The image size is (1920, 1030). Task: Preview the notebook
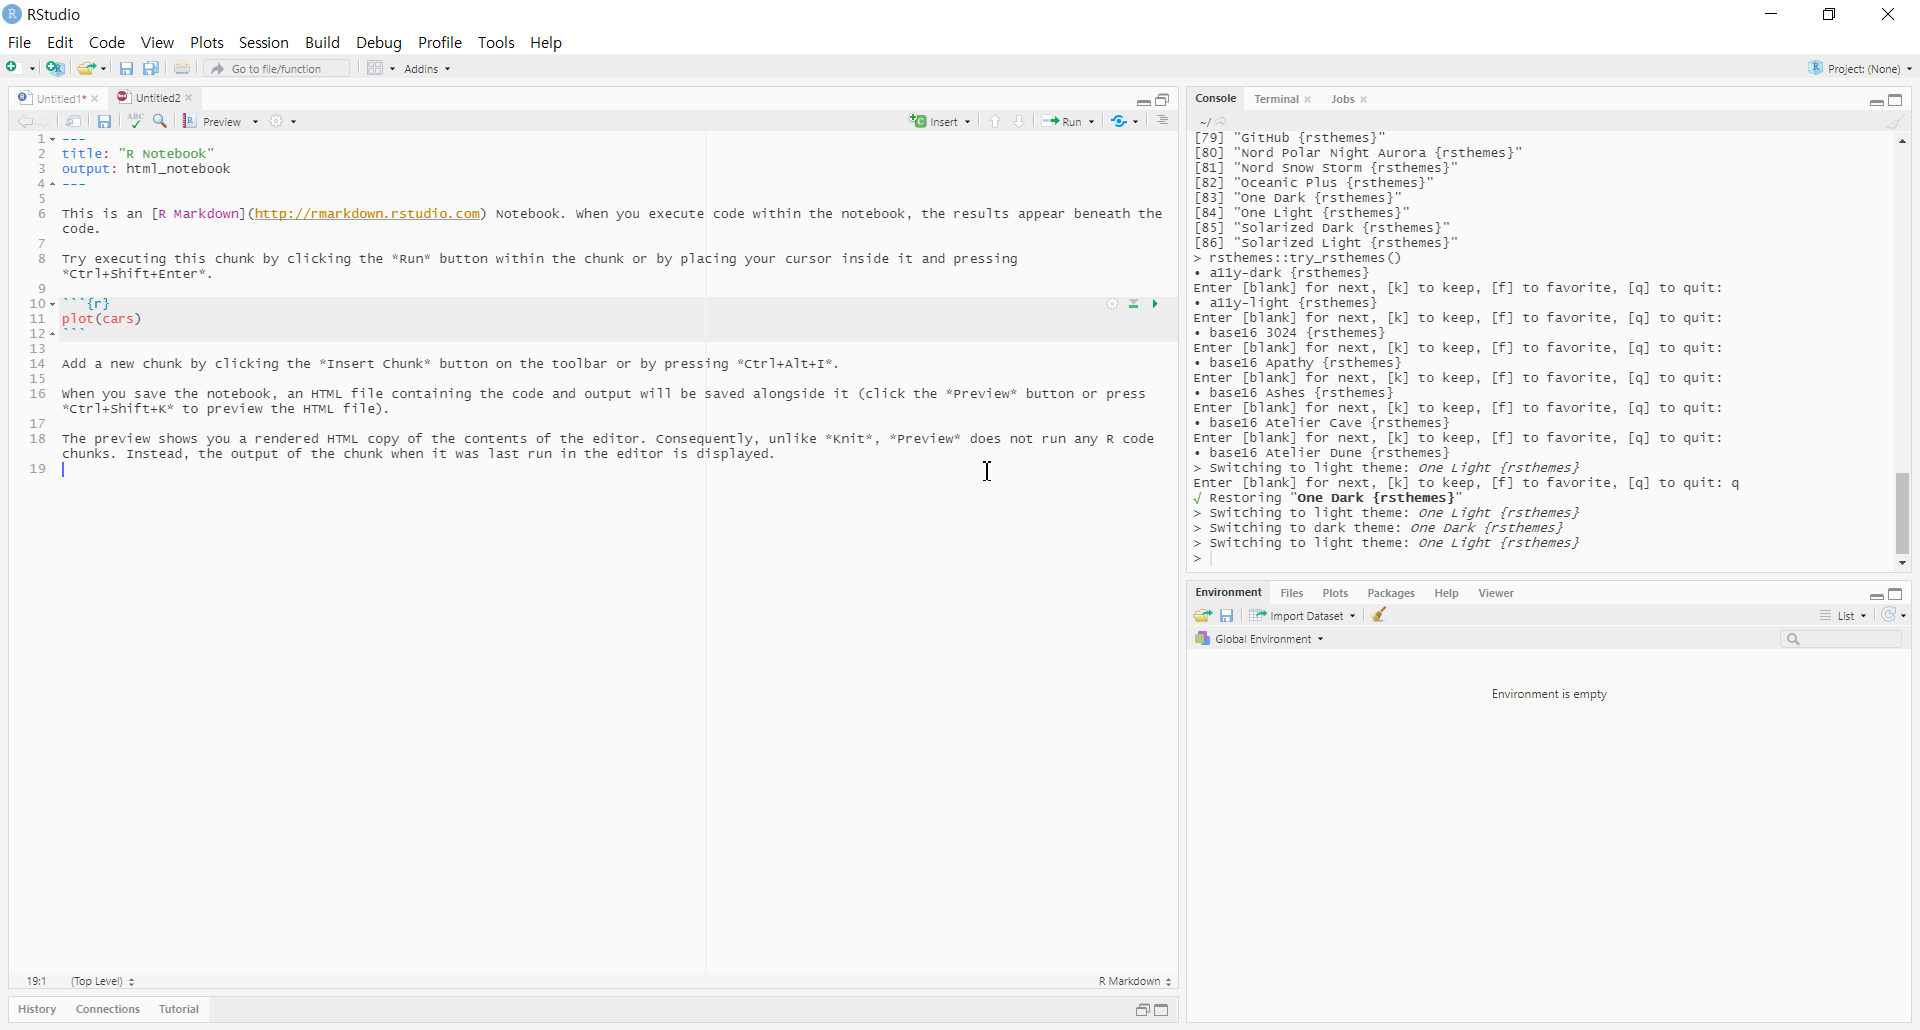pos(213,121)
